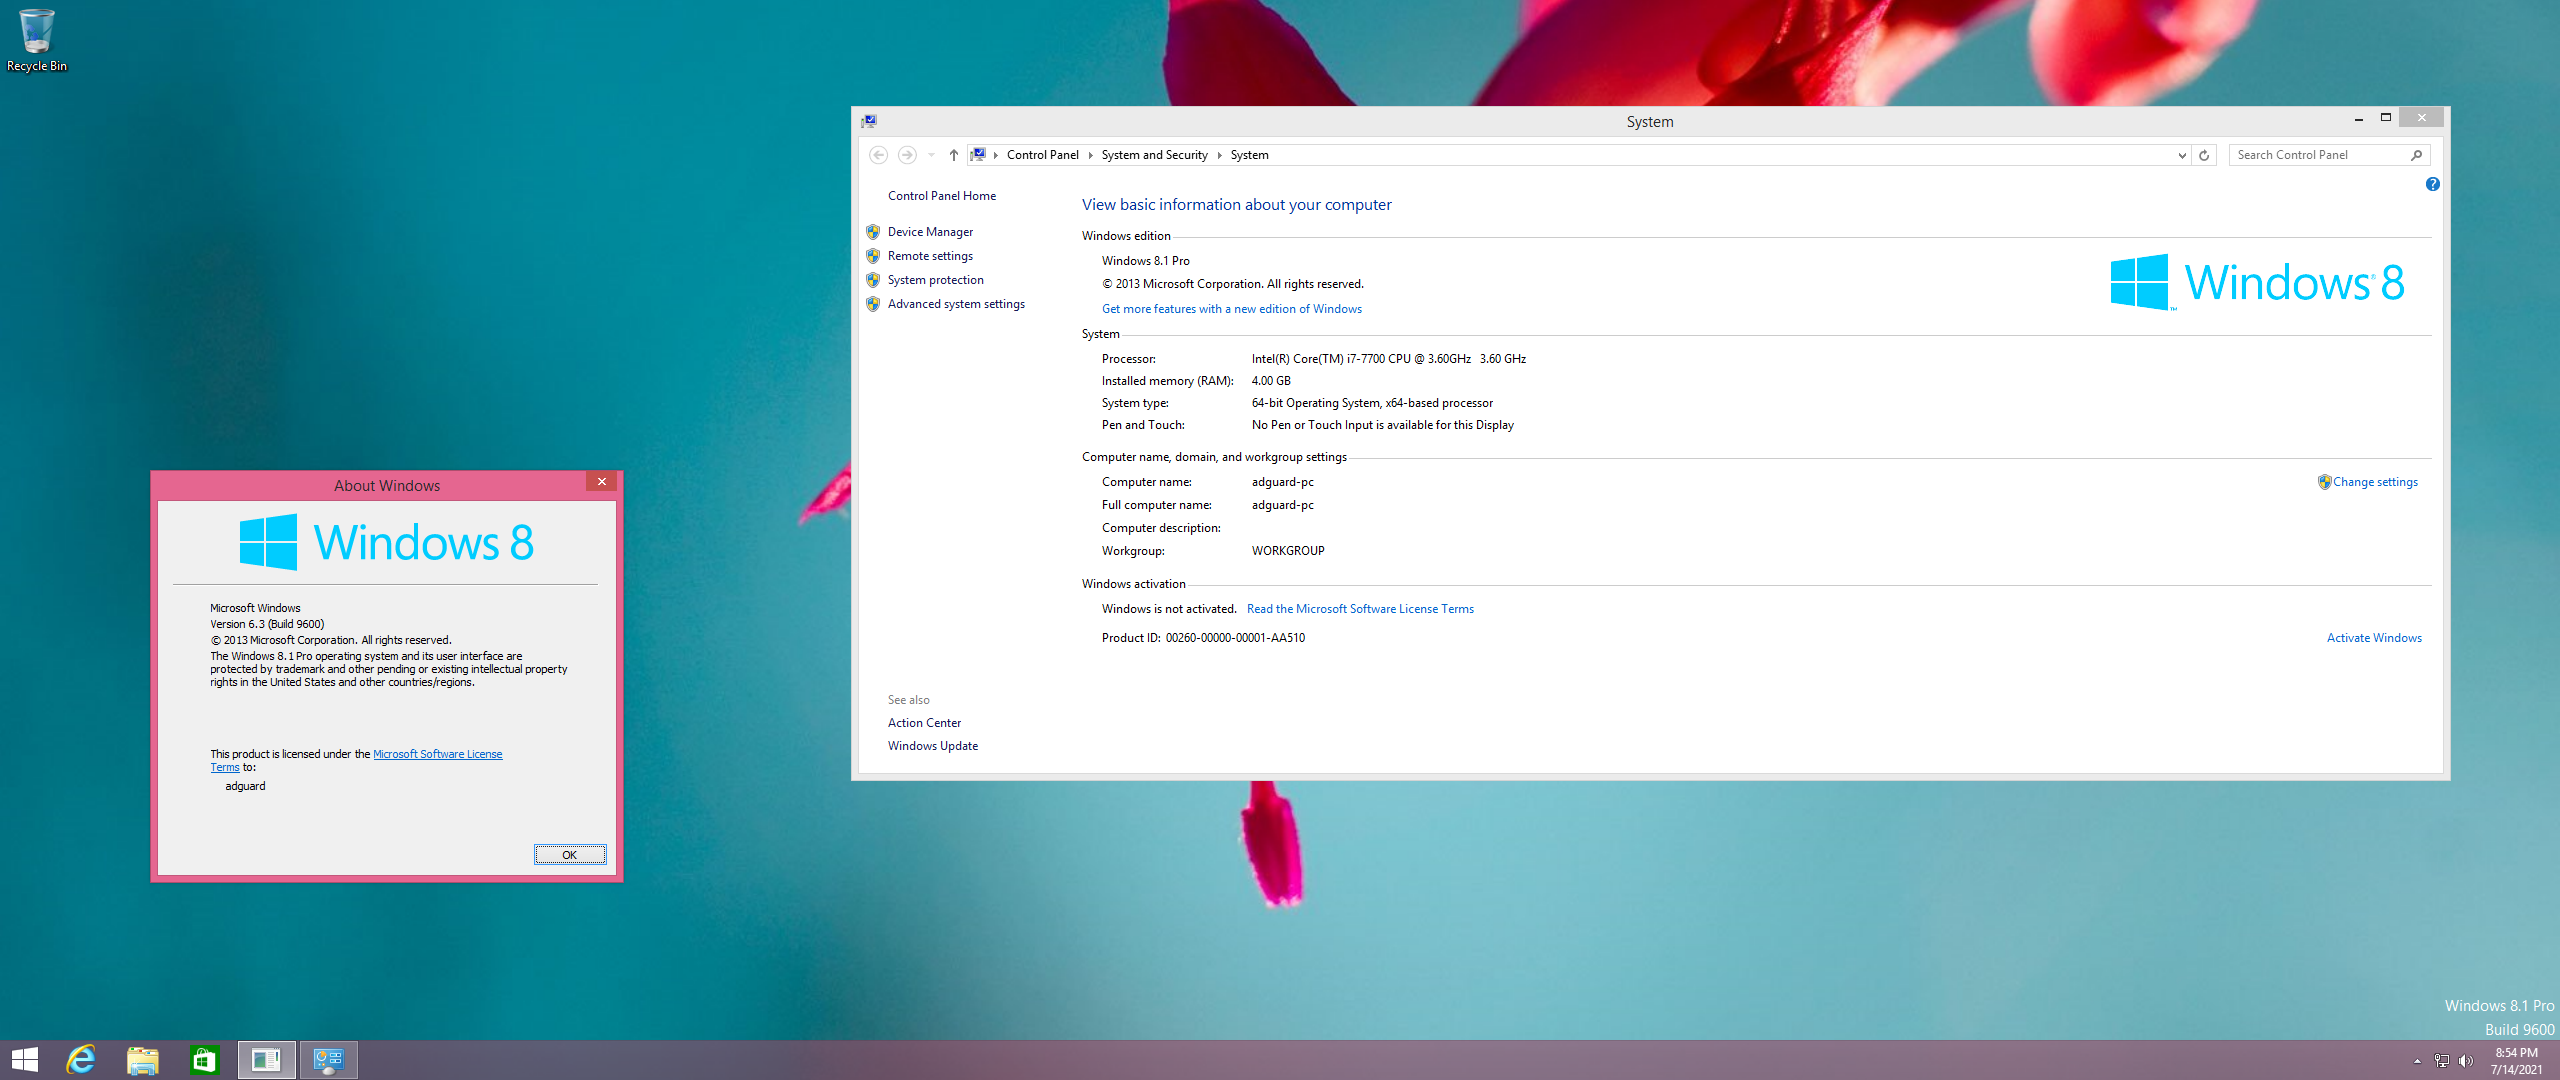Expand chevron after Control Panel breadcrumb
Viewport: 2560px width, 1080px height.
(x=1090, y=155)
